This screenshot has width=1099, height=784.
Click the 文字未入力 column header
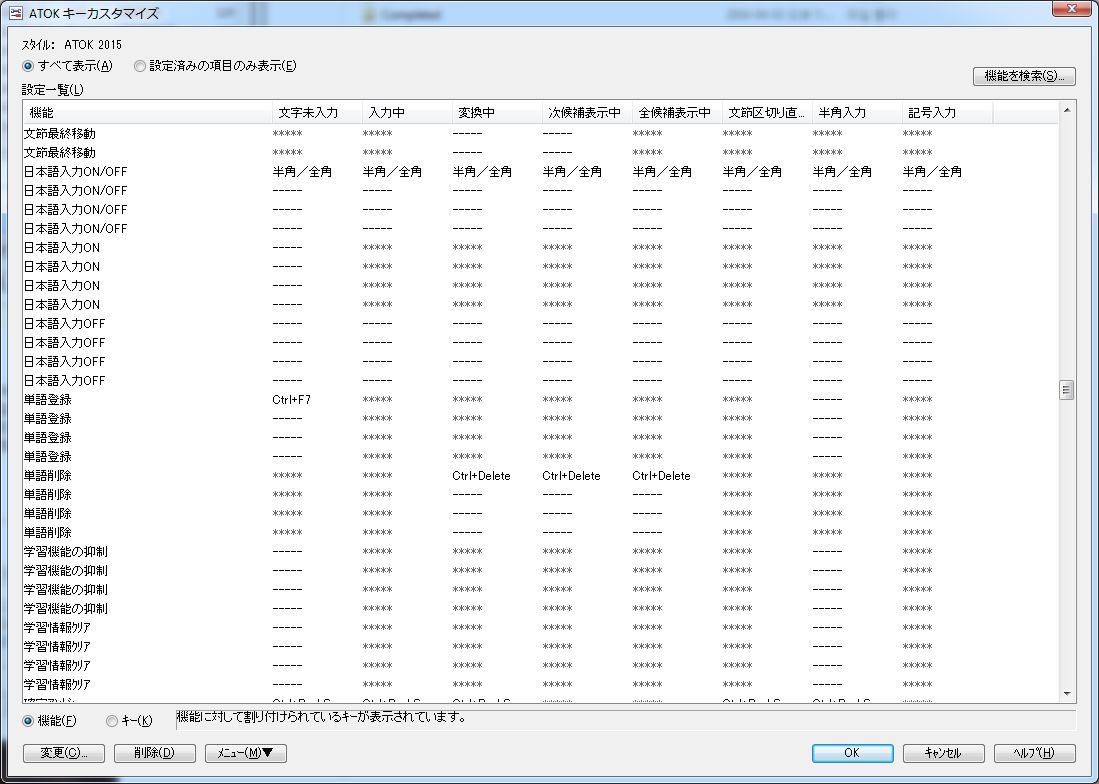point(318,113)
